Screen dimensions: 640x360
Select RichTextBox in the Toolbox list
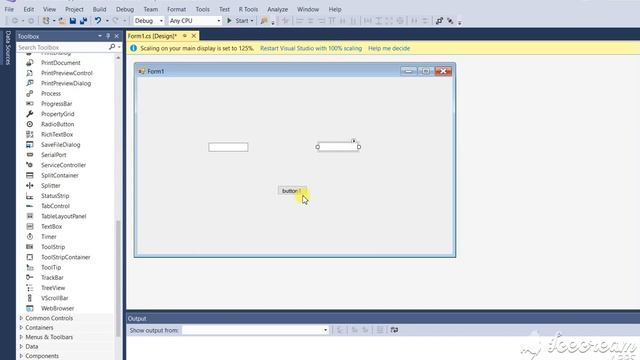pos(57,134)
